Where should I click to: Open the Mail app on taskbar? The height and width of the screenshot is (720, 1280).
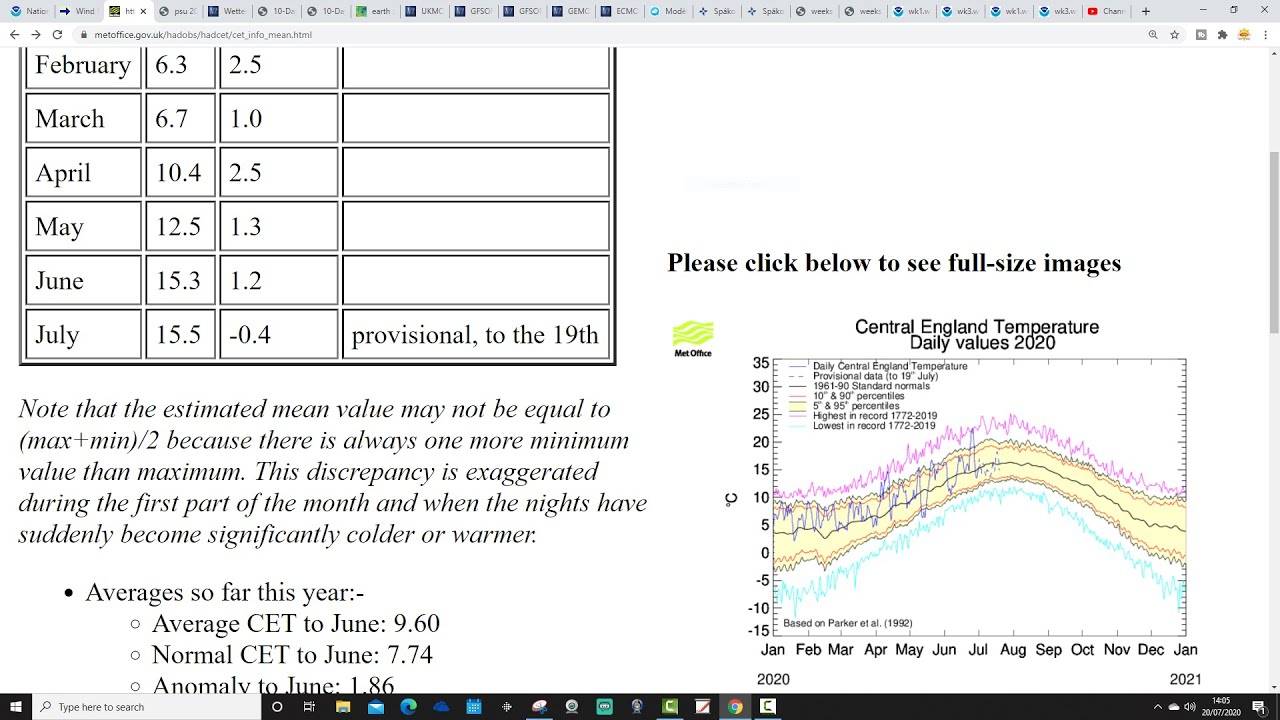click(x=376, y=707)
